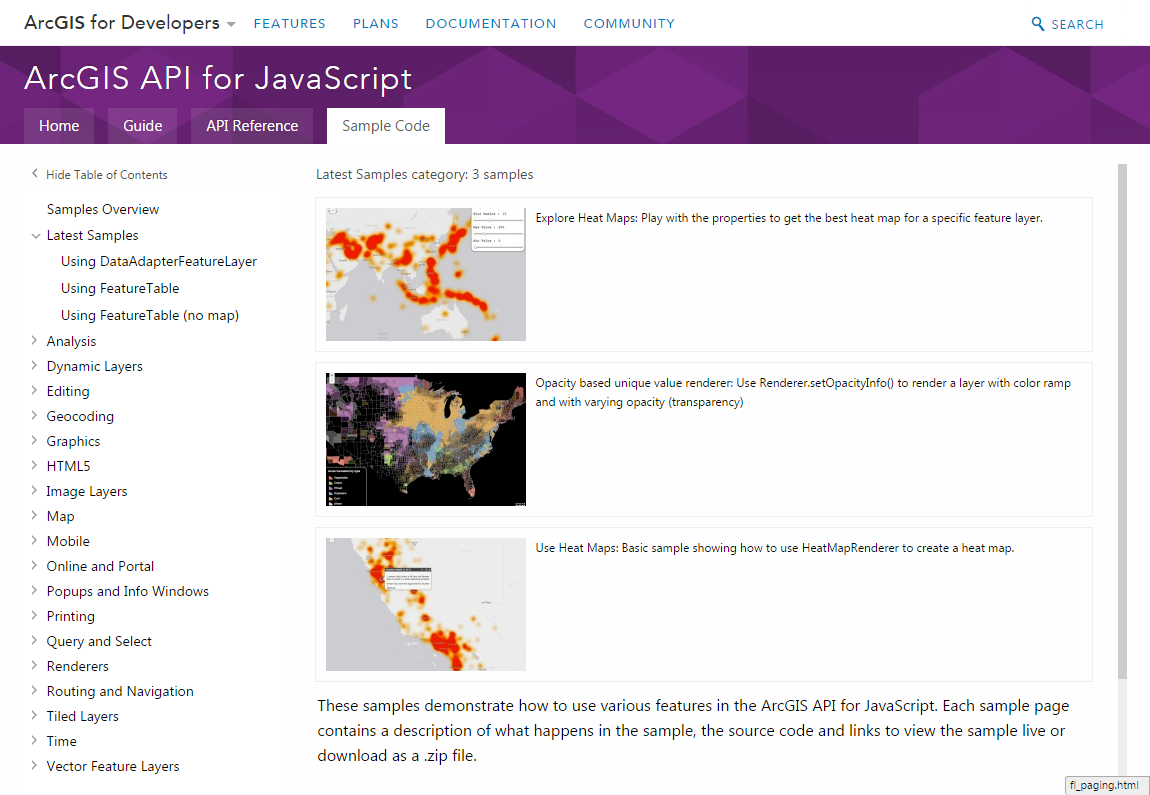This screenshot has width=1150, height=795.
Task: Expand the Analysis category
Action: [34, 340]
